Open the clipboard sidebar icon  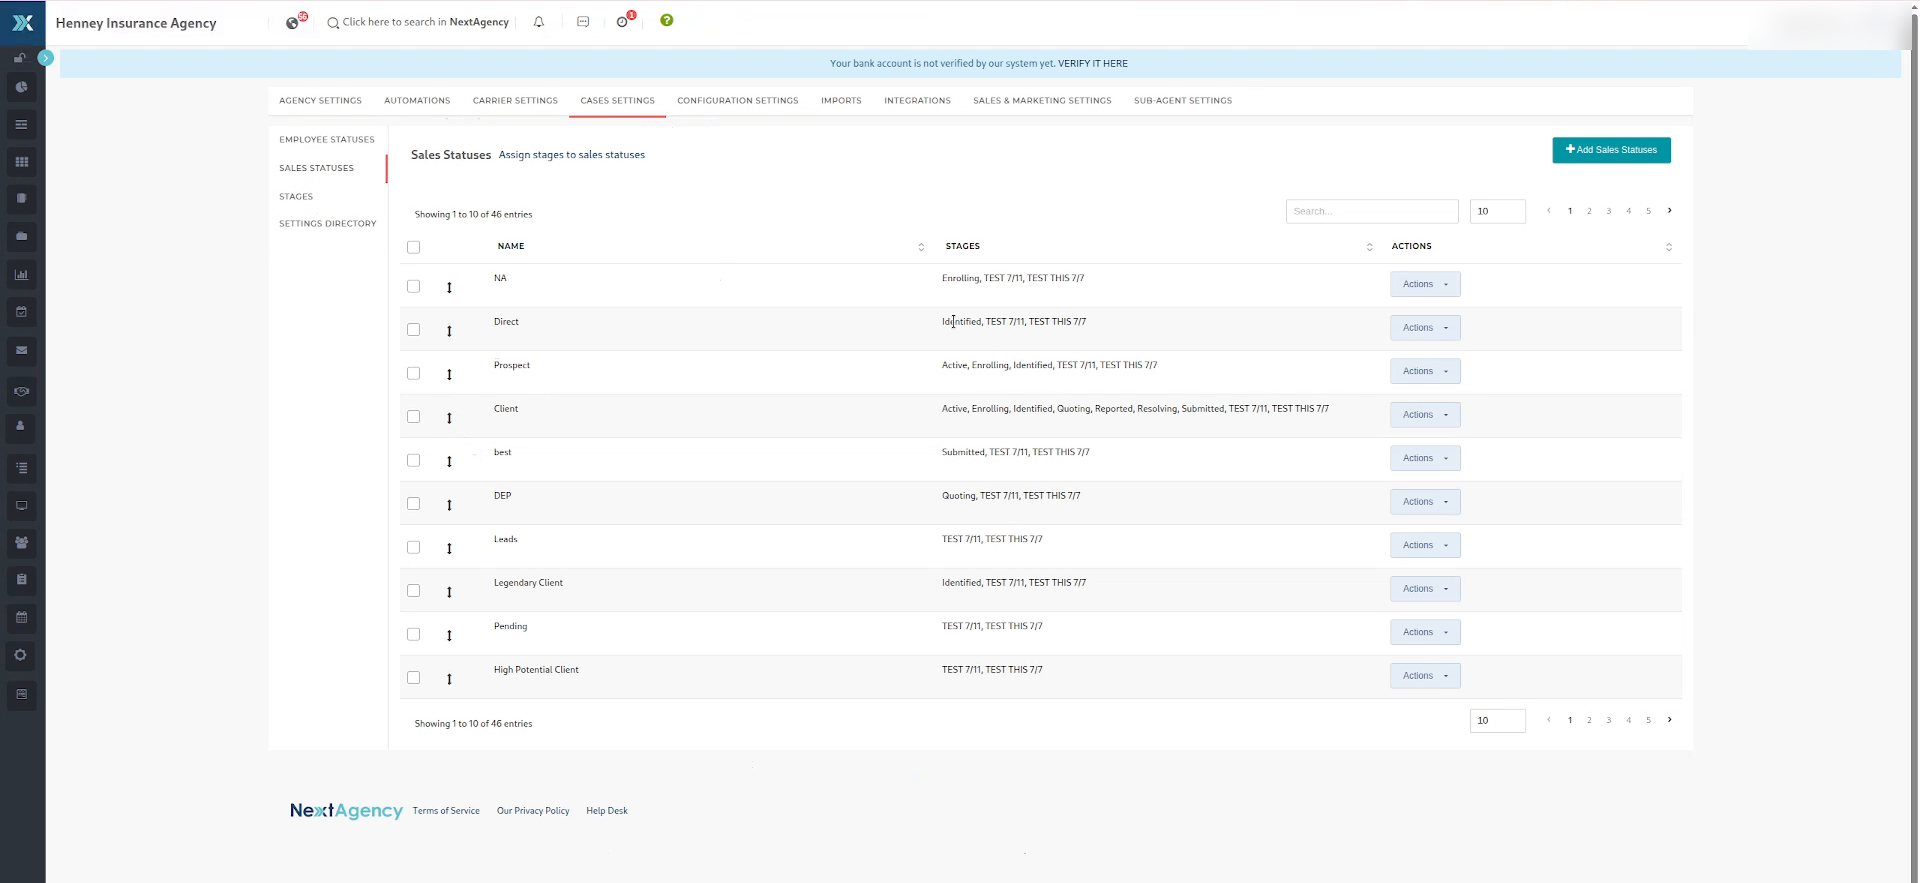coord(21,579)
